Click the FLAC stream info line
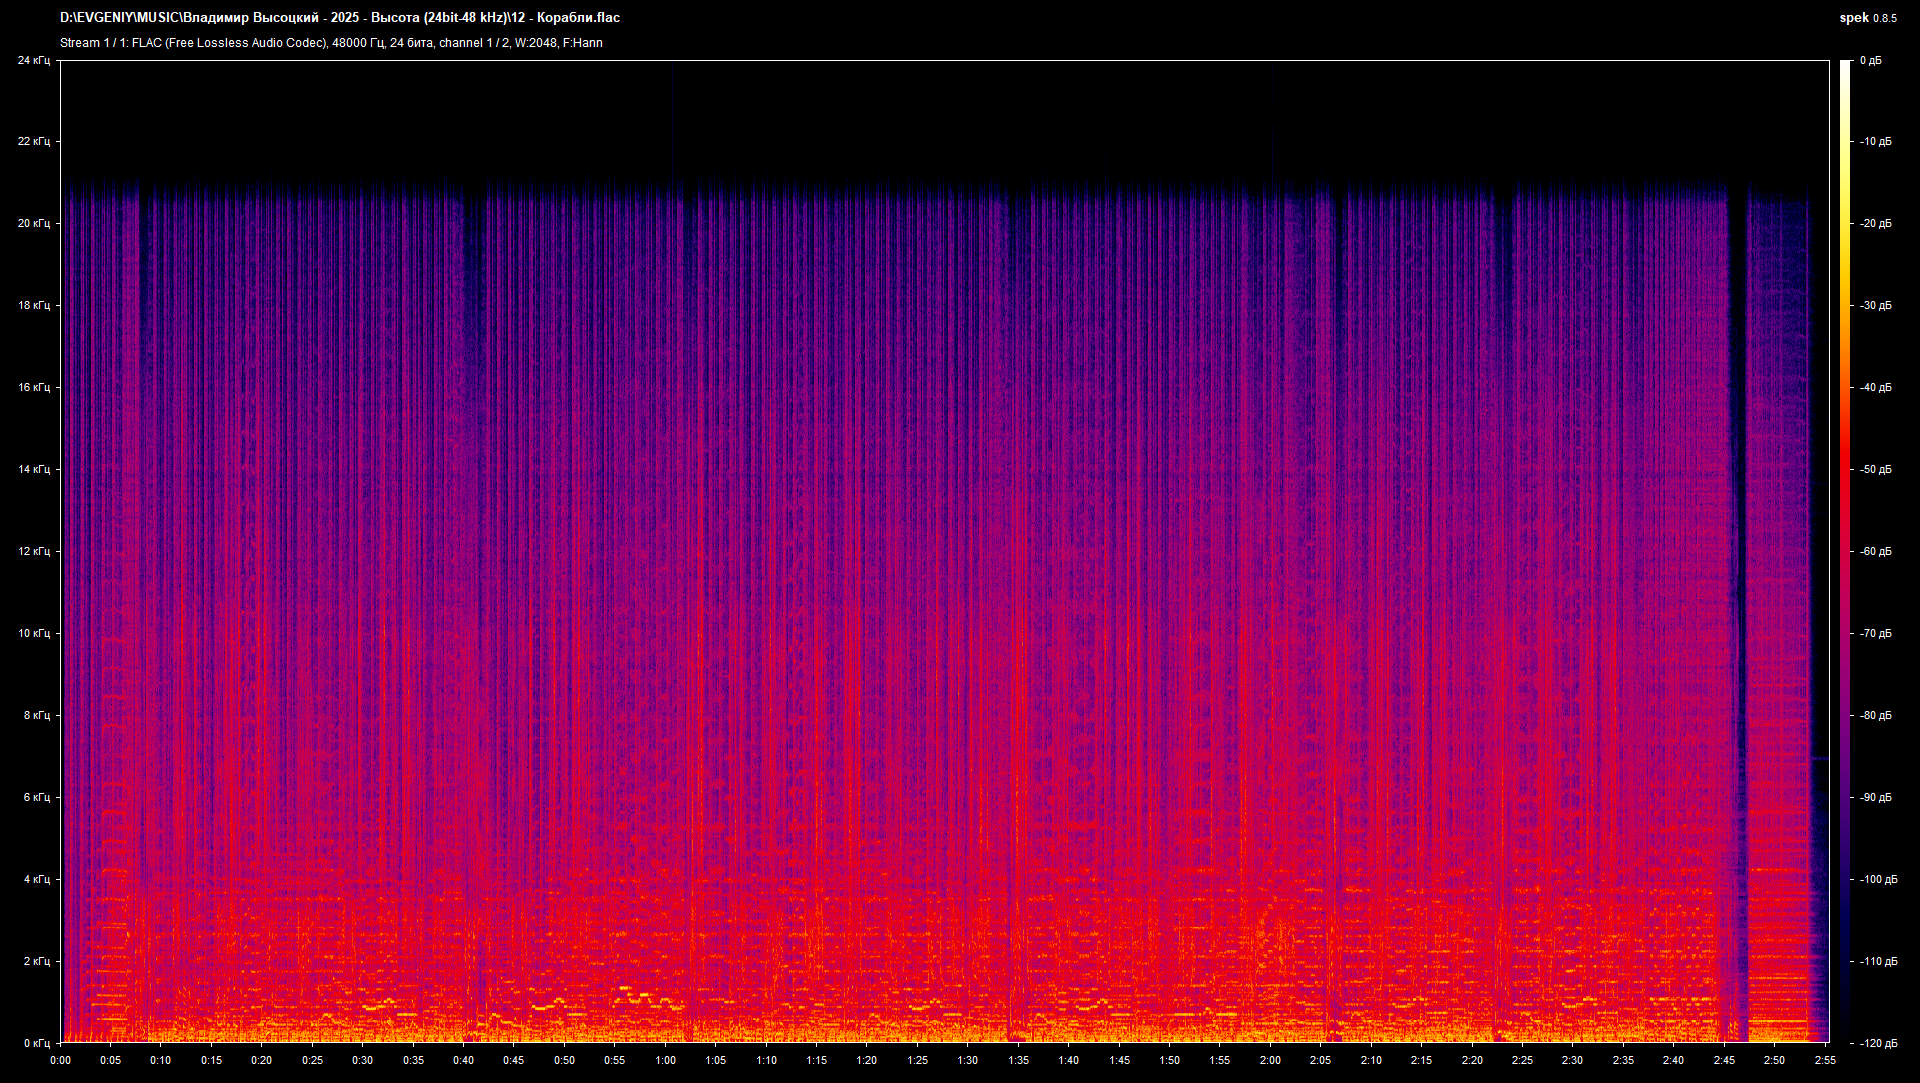This screenshot has height=1083, width=1920. pos(331,43)
